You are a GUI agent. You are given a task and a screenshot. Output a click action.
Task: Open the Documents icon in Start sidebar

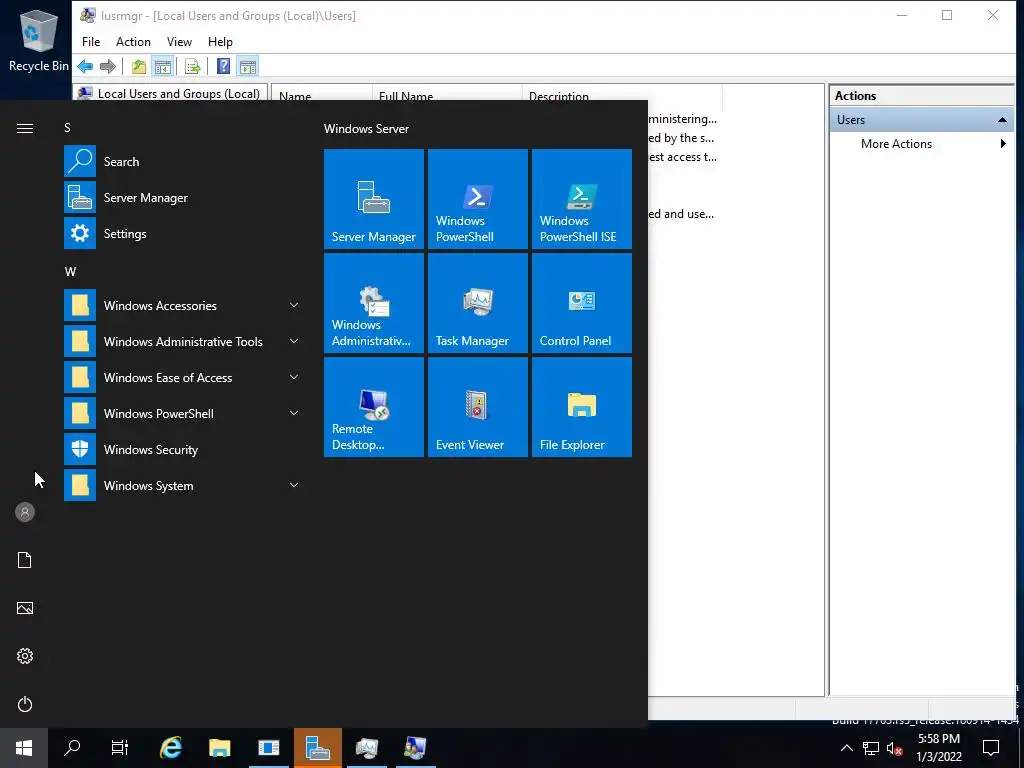(25, 560)
